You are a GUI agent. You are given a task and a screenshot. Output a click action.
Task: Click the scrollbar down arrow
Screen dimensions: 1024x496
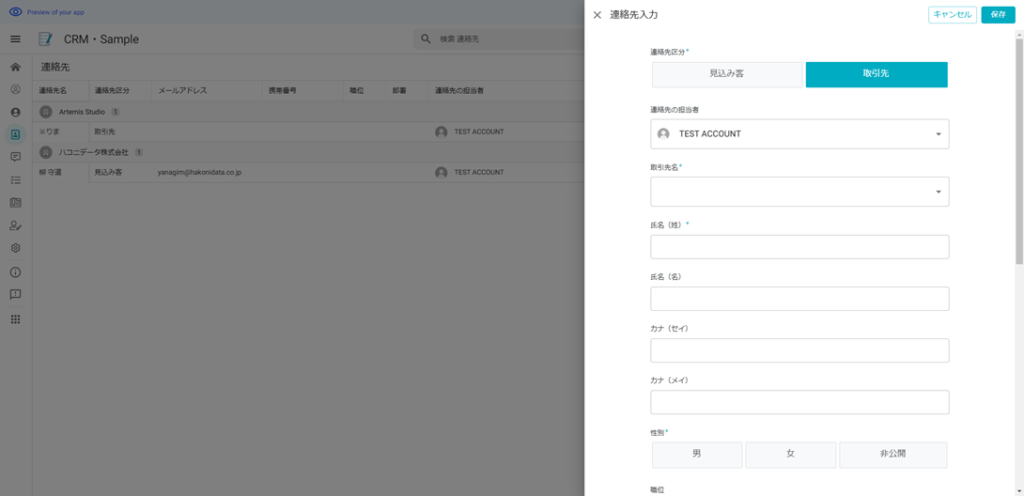(x=1019, y=491)
